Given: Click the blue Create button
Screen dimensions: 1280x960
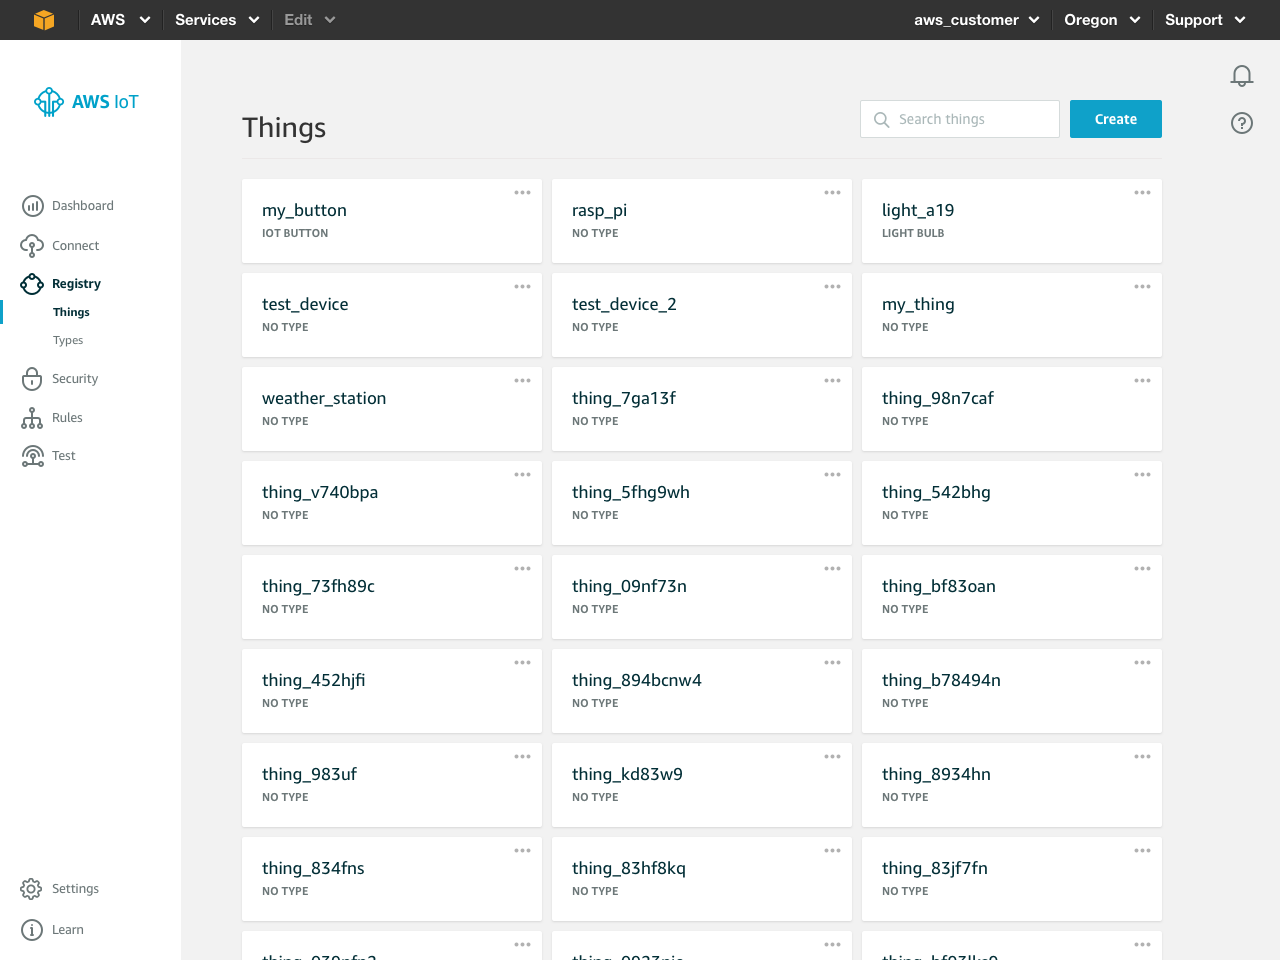Looking at the screenshot, I should click(1115, 119).
